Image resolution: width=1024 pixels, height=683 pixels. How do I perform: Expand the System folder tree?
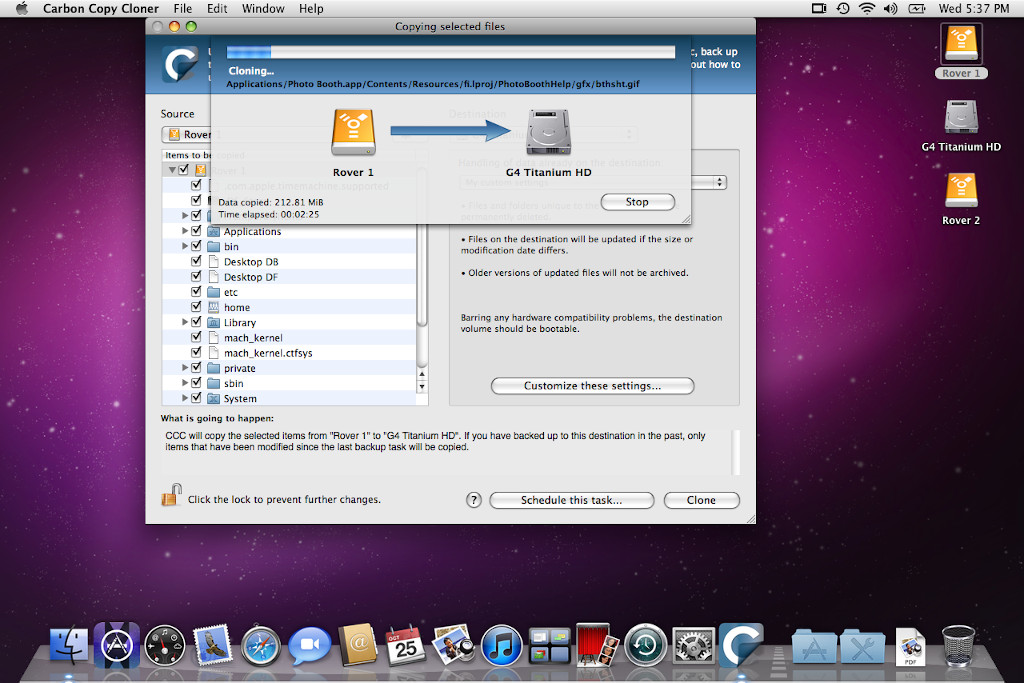tap(185, 398)
